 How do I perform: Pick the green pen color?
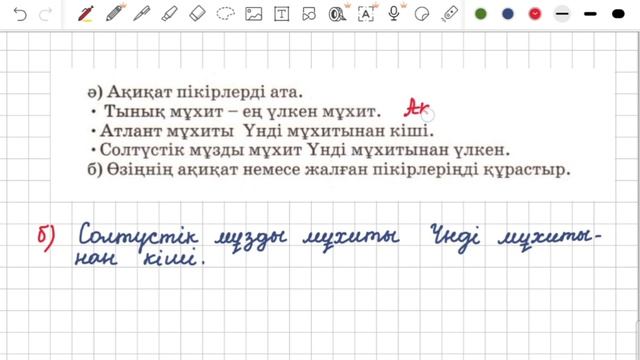coord(481,14)
